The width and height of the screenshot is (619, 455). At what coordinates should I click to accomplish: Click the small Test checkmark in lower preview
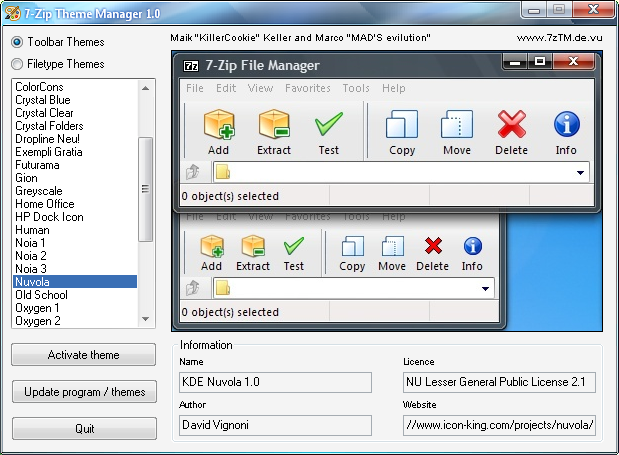click(x=294, y=246)
